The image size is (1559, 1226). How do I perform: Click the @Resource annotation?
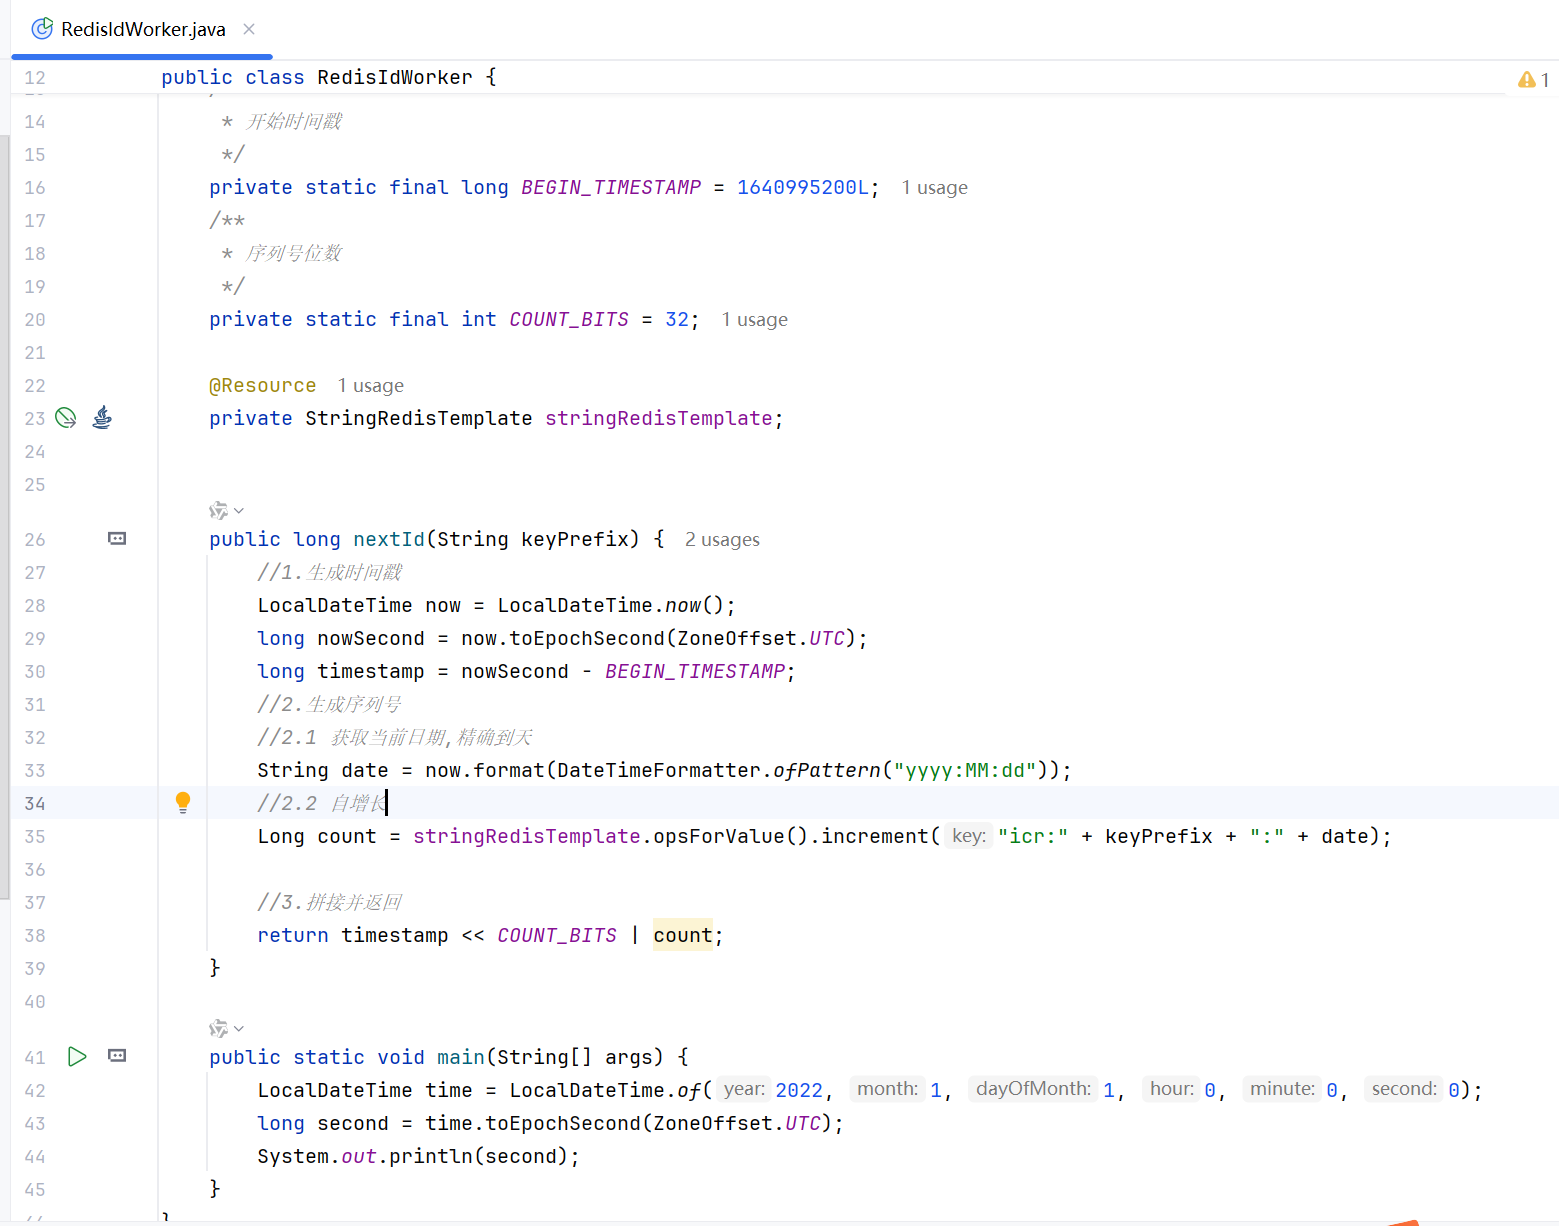tap(263, 386)
